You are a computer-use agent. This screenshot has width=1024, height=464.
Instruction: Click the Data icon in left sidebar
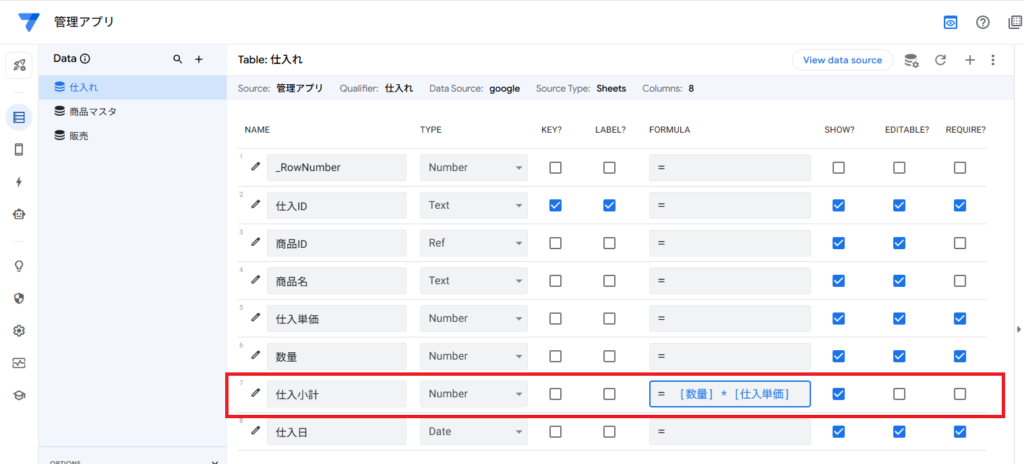click(19, 118)
